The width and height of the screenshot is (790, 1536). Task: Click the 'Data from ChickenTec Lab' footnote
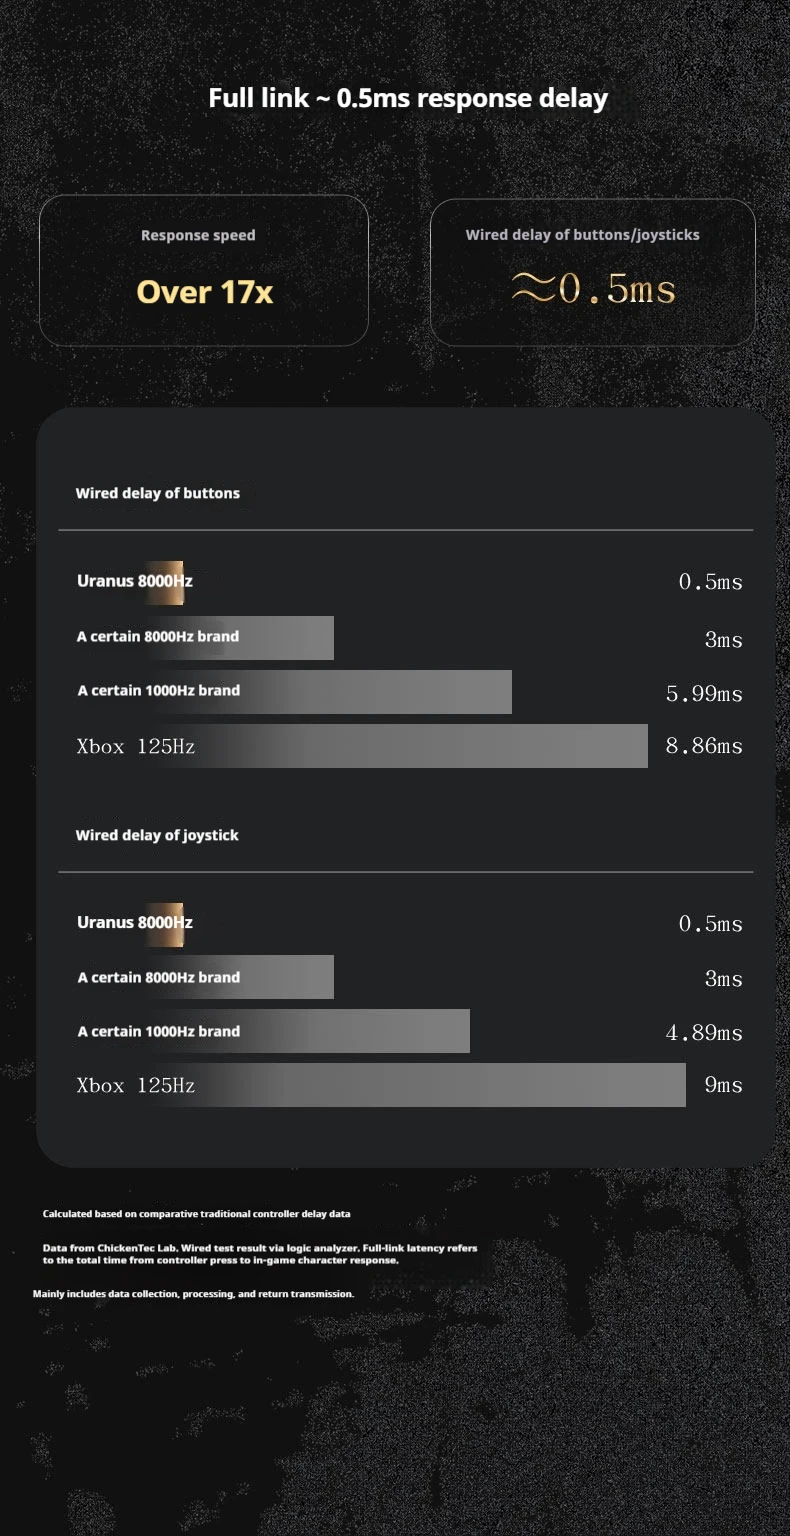click(260, 1254)
